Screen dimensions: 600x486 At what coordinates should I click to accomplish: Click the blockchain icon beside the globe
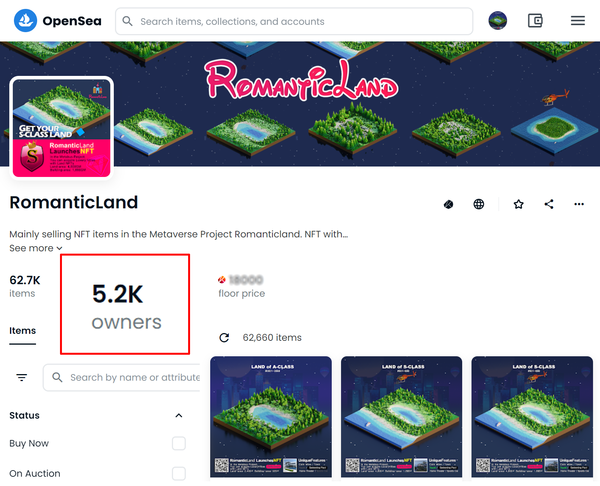coord(448,204)
